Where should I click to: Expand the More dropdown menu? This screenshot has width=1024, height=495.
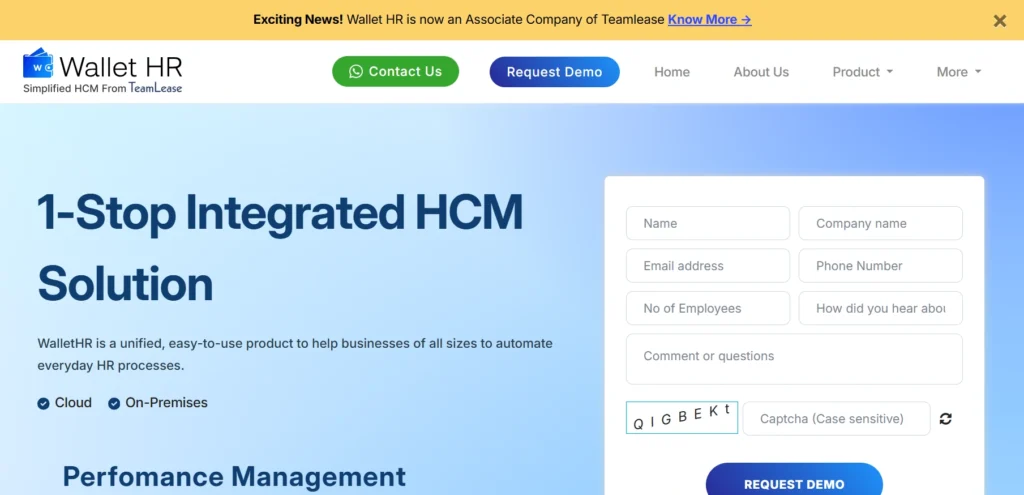click(958, 72)
